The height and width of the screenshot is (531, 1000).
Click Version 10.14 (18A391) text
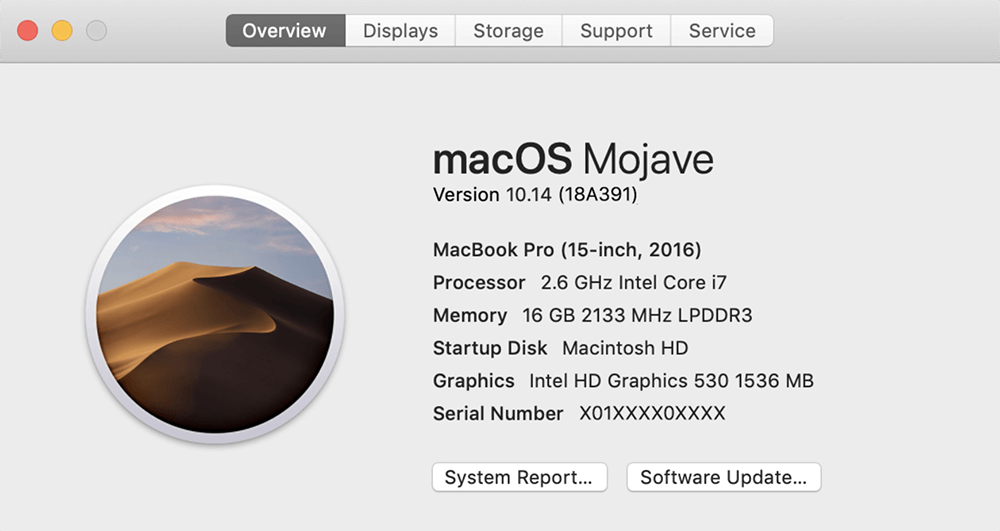point(535,194)
